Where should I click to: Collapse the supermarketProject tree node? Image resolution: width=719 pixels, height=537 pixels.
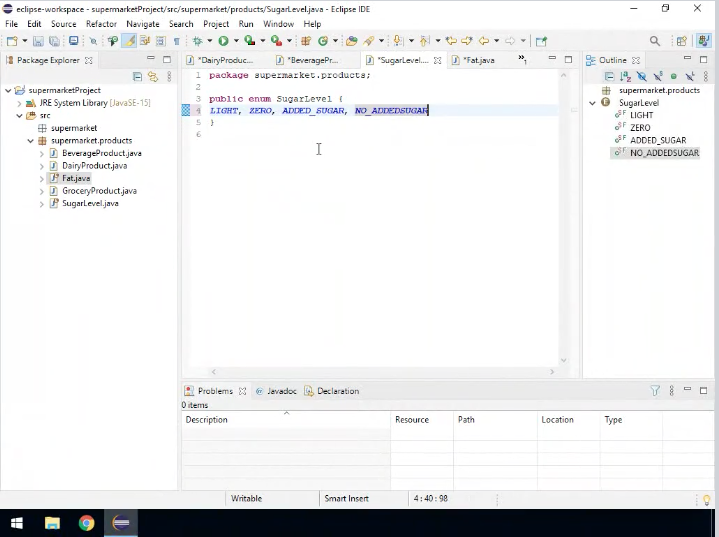(x=8, y=90)
